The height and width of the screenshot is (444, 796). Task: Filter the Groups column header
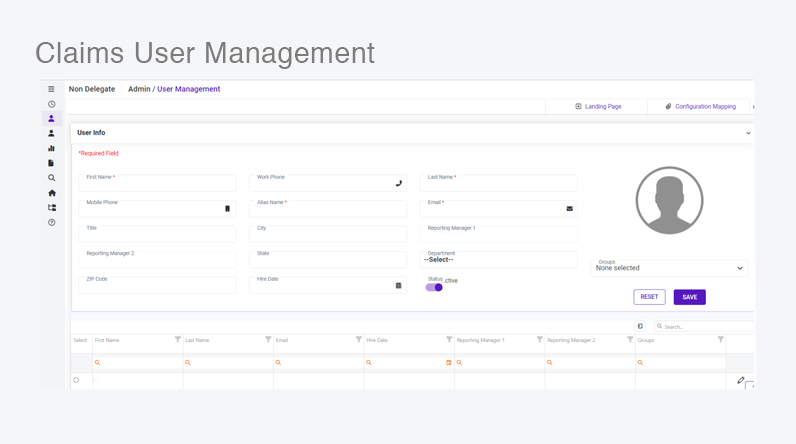coord(720,339)
